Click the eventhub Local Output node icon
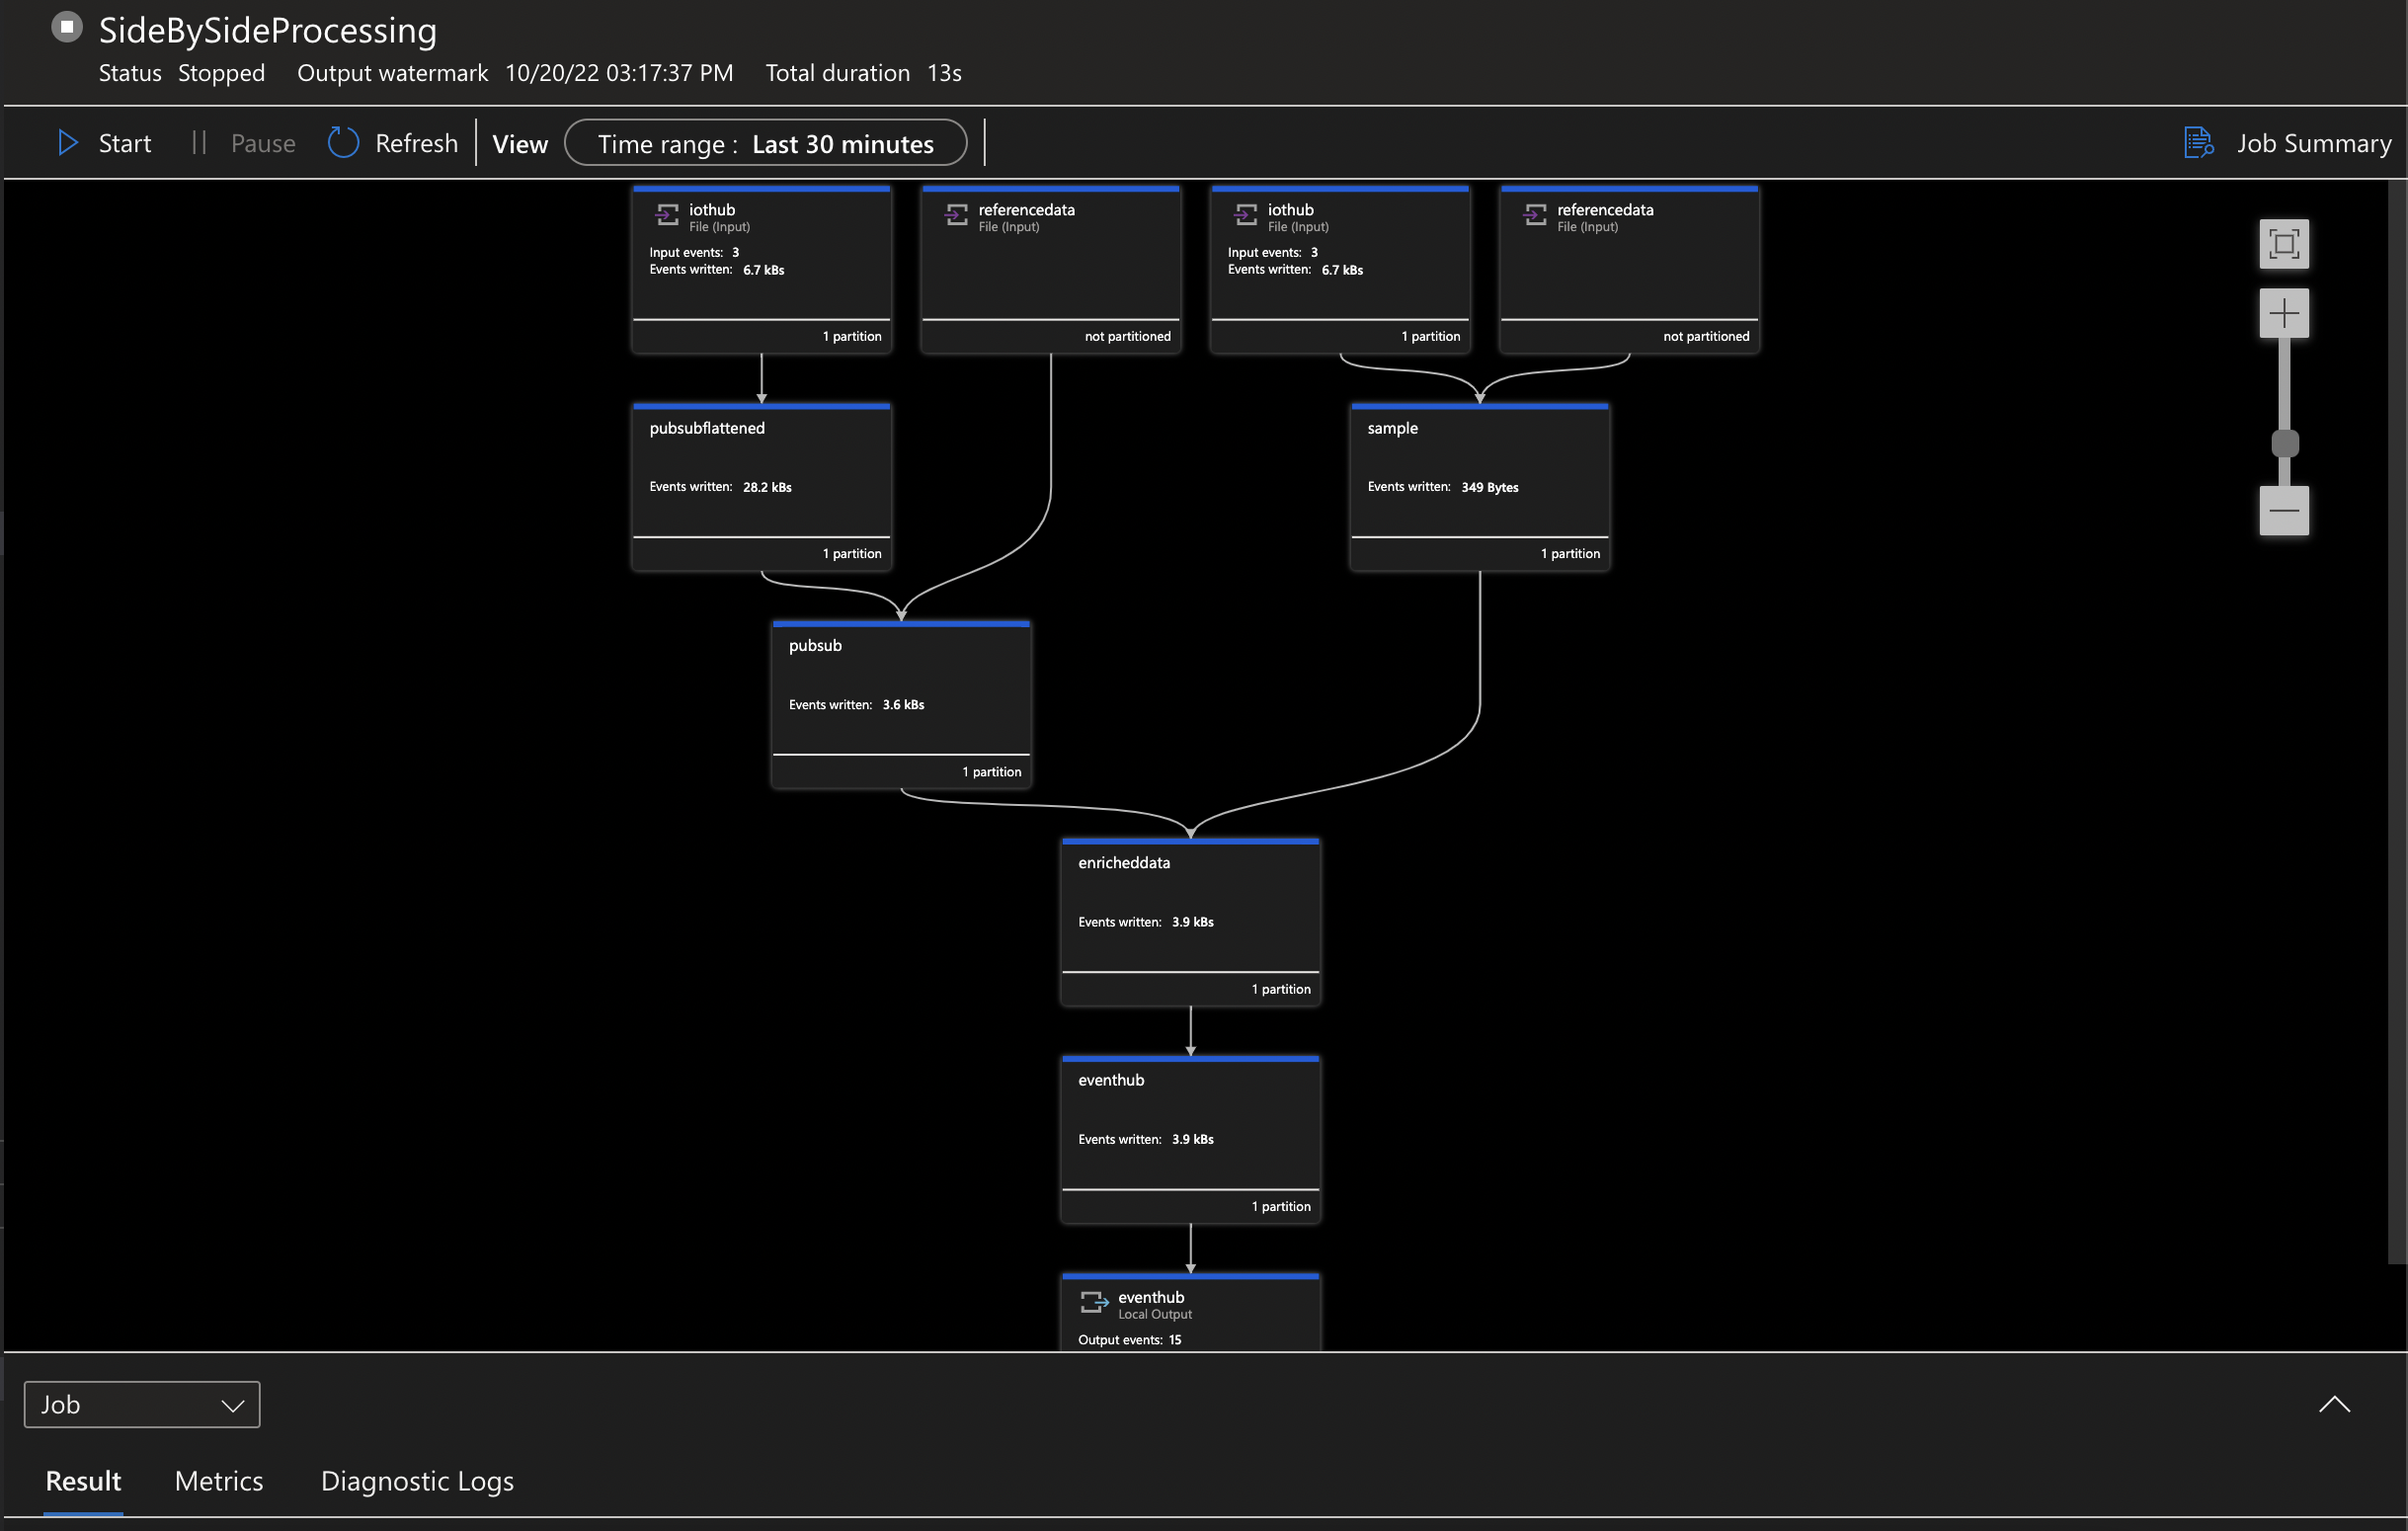This screenshot has width=2408, height=1531. [1093, 1302]
